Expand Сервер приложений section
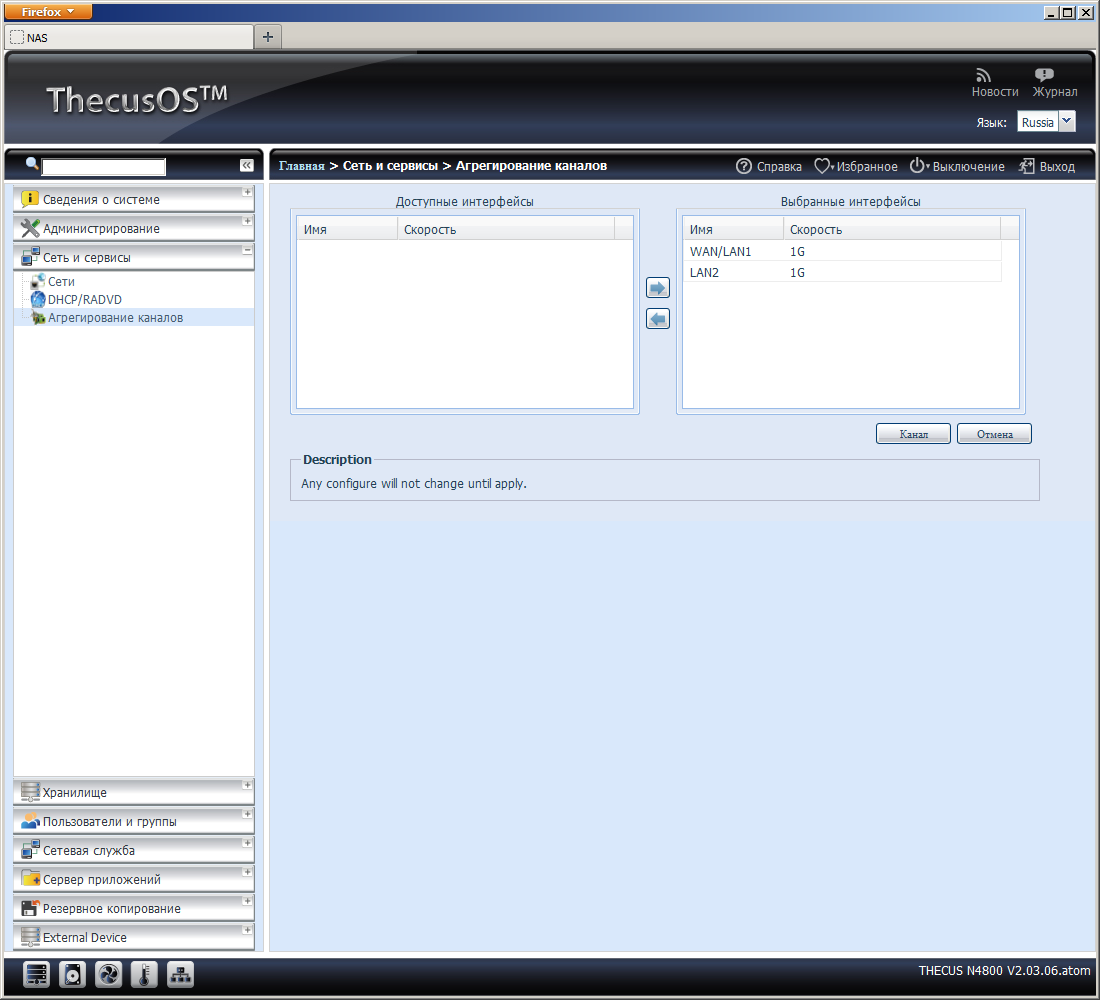1100x1000 pixels. point(134,879)
